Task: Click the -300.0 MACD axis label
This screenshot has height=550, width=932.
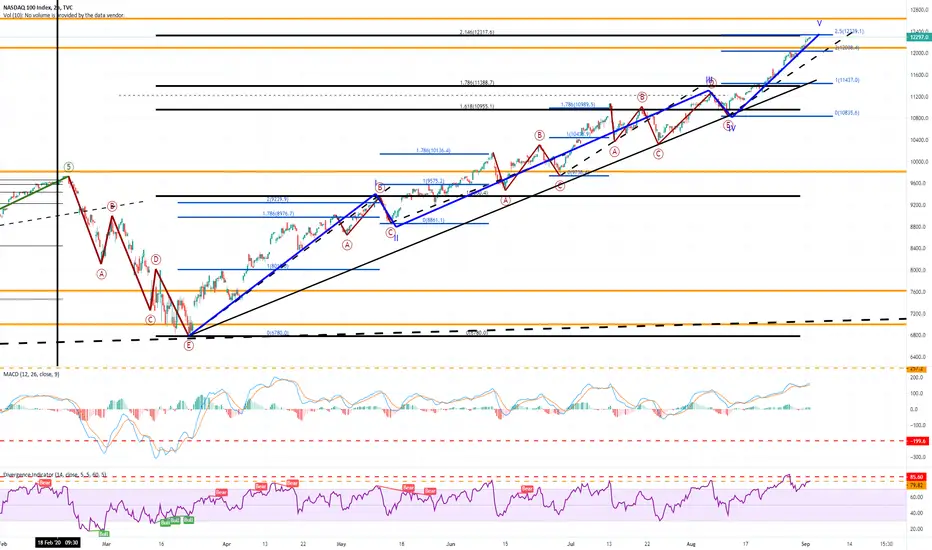Action: click(916, 457)
